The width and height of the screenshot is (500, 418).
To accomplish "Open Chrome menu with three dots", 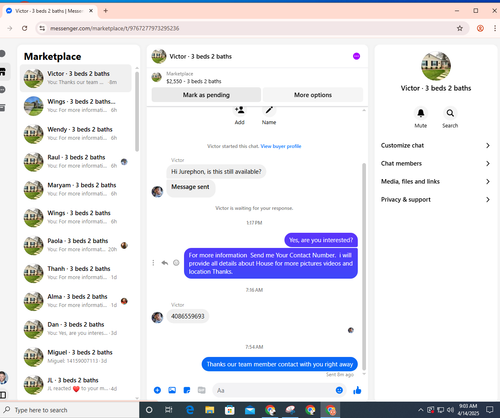I will [x=495, y=28].
